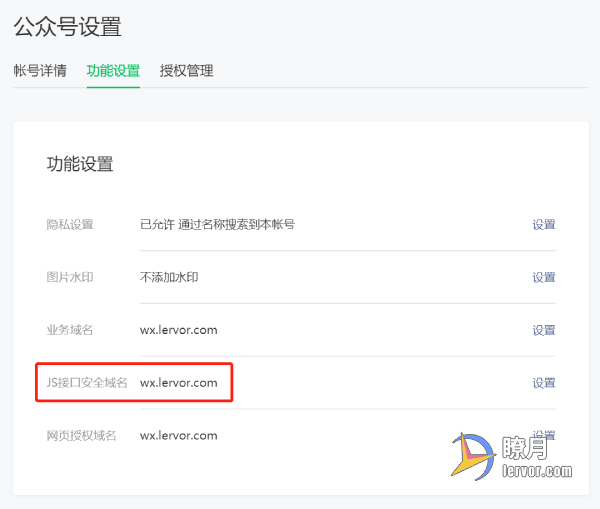Click the 业务域名 label

70,330
